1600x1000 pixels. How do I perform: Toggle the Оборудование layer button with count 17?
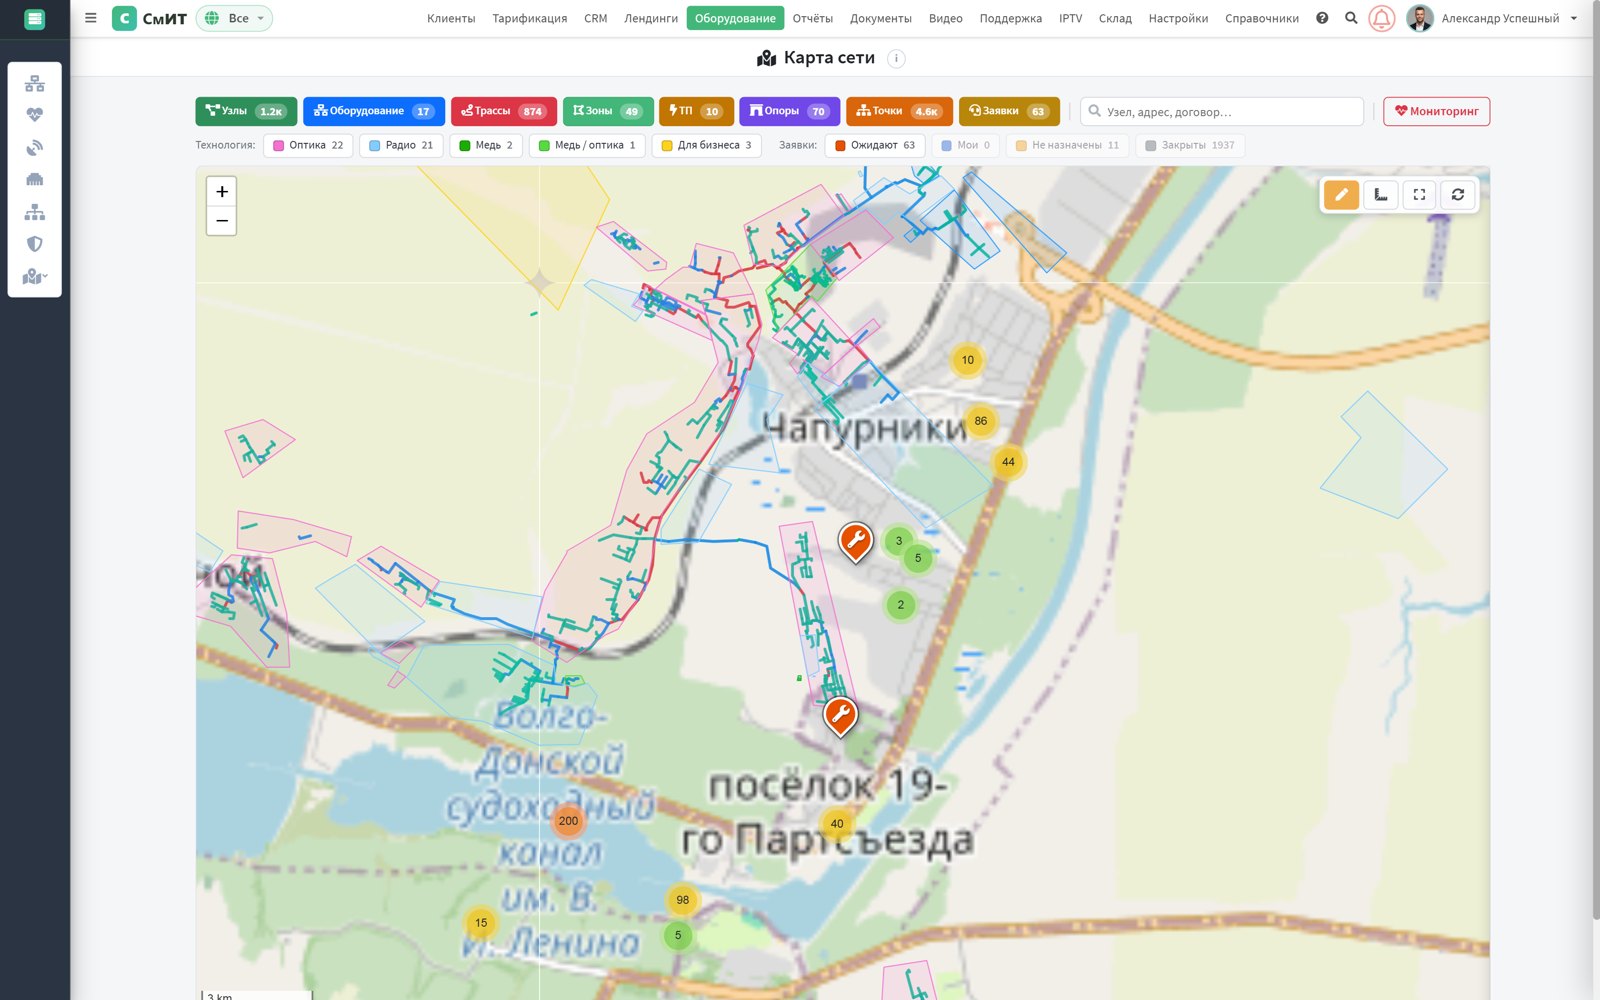[x=374, y=111]
